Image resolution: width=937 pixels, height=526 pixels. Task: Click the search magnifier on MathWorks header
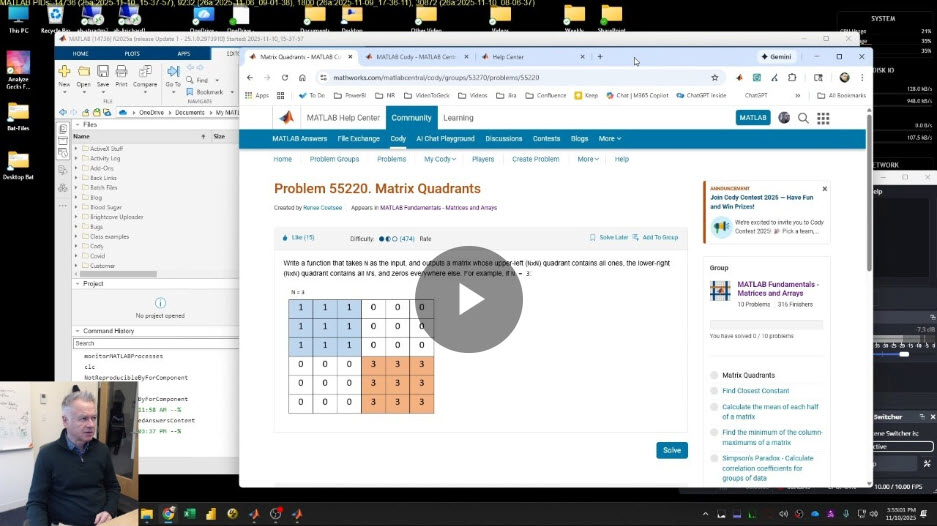pyautogui.click(x=803, y=118)
